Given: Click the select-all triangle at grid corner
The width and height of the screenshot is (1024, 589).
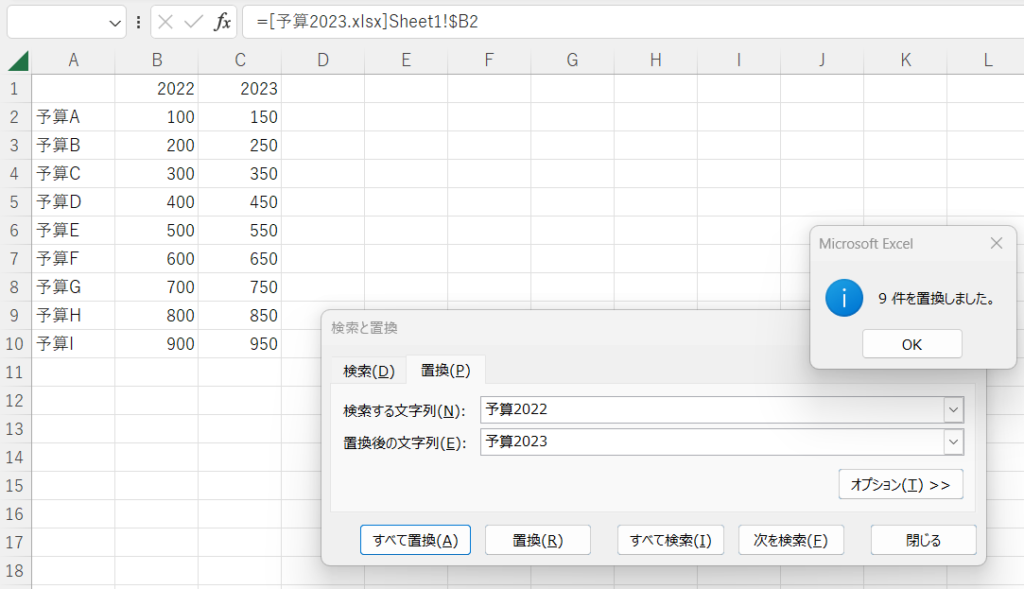Looking at the screenshot, I should (18, 61).
